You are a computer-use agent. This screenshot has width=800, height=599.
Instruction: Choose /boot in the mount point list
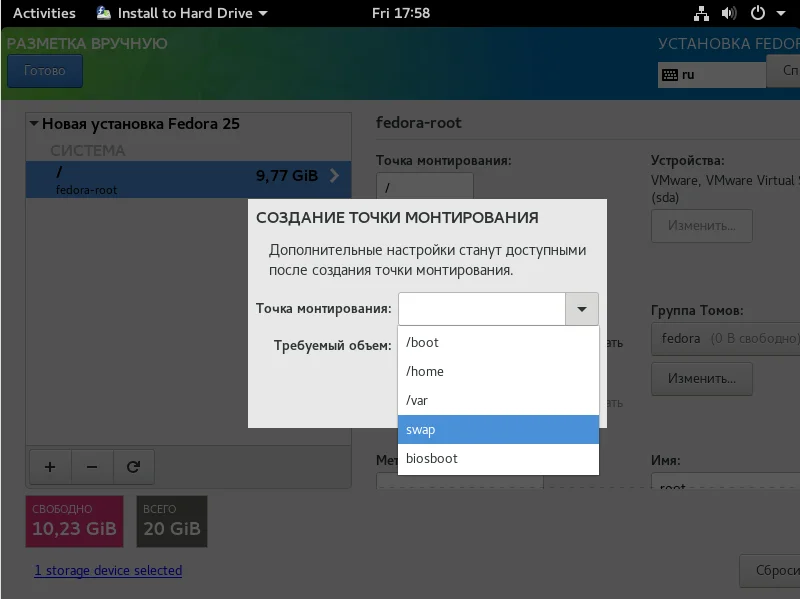(498, 342)
